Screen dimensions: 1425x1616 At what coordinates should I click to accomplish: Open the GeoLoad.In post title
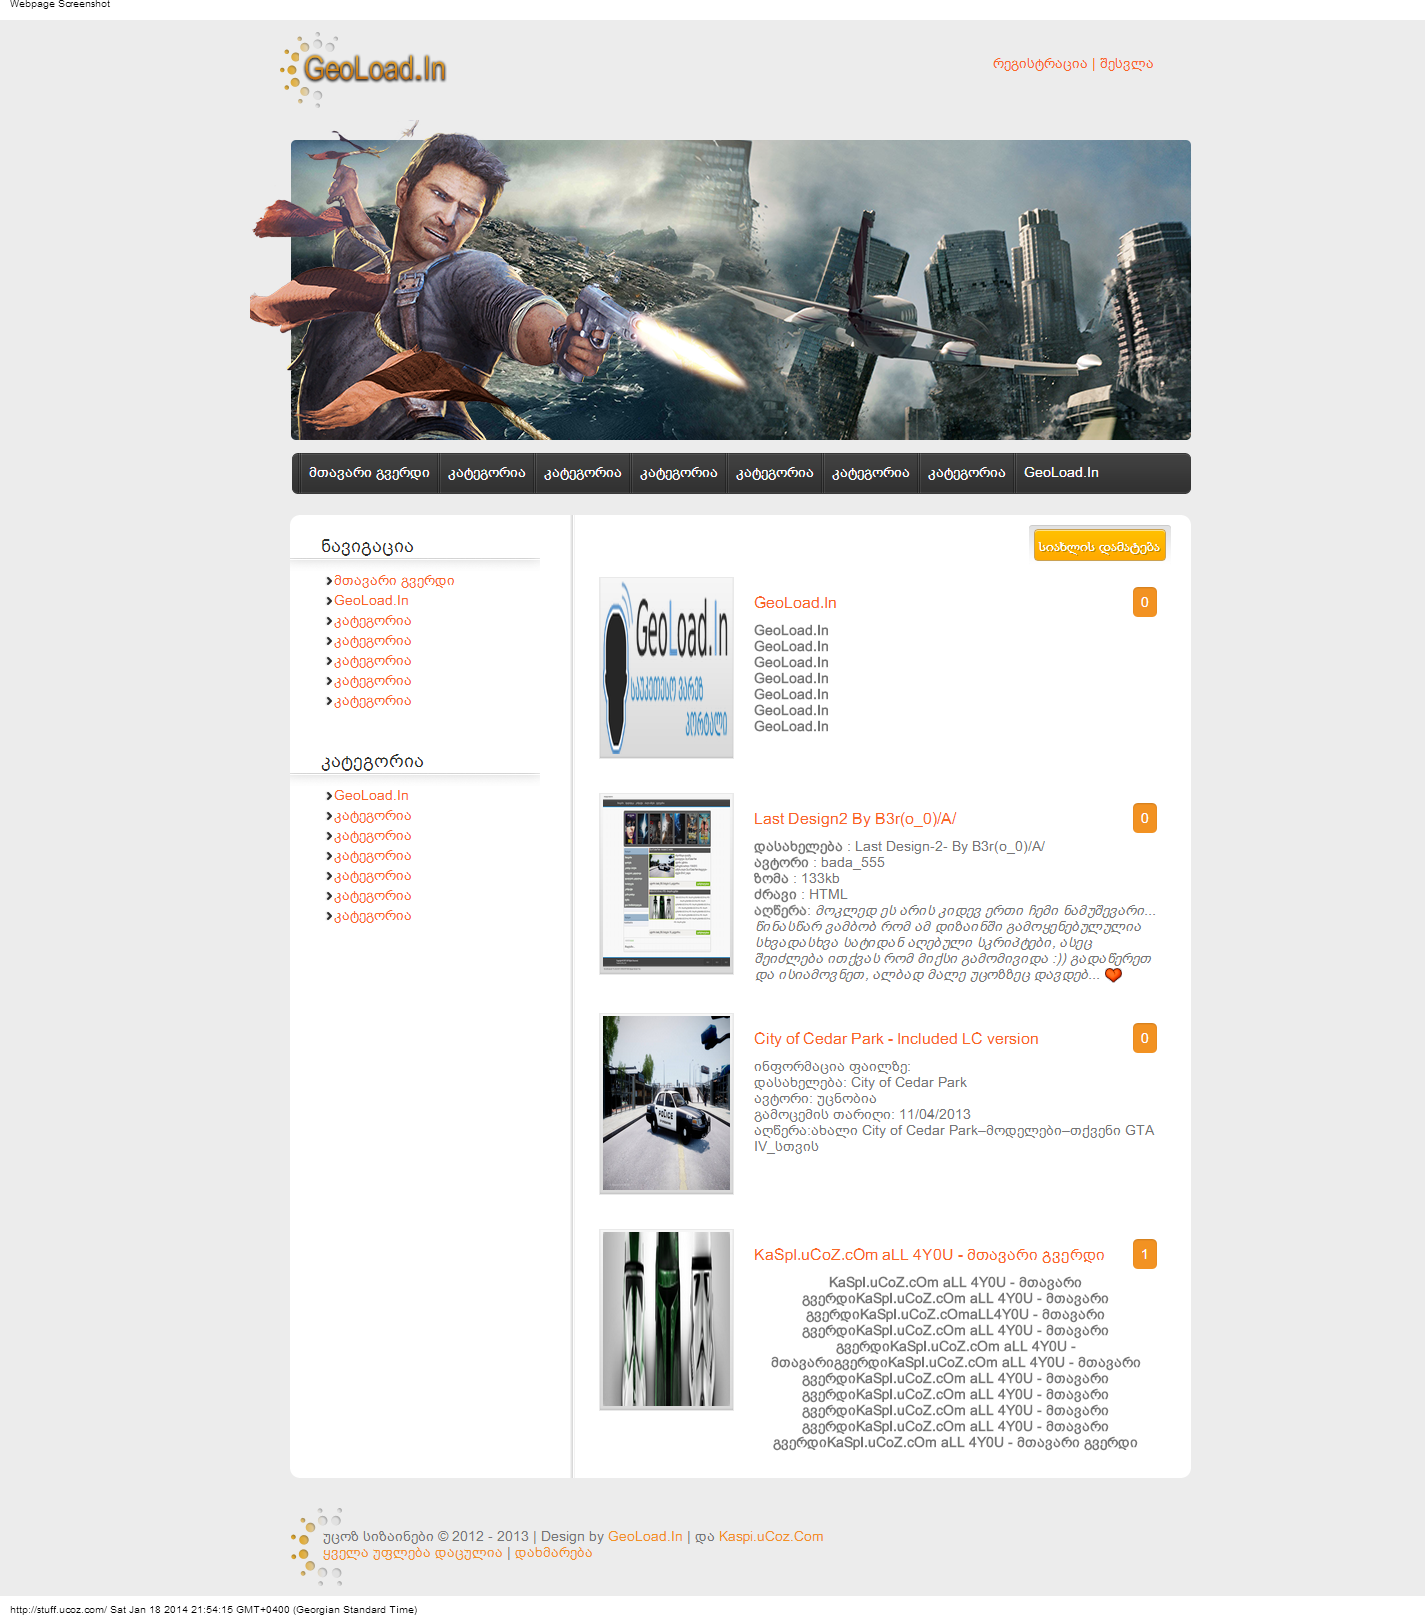point(795,603)
